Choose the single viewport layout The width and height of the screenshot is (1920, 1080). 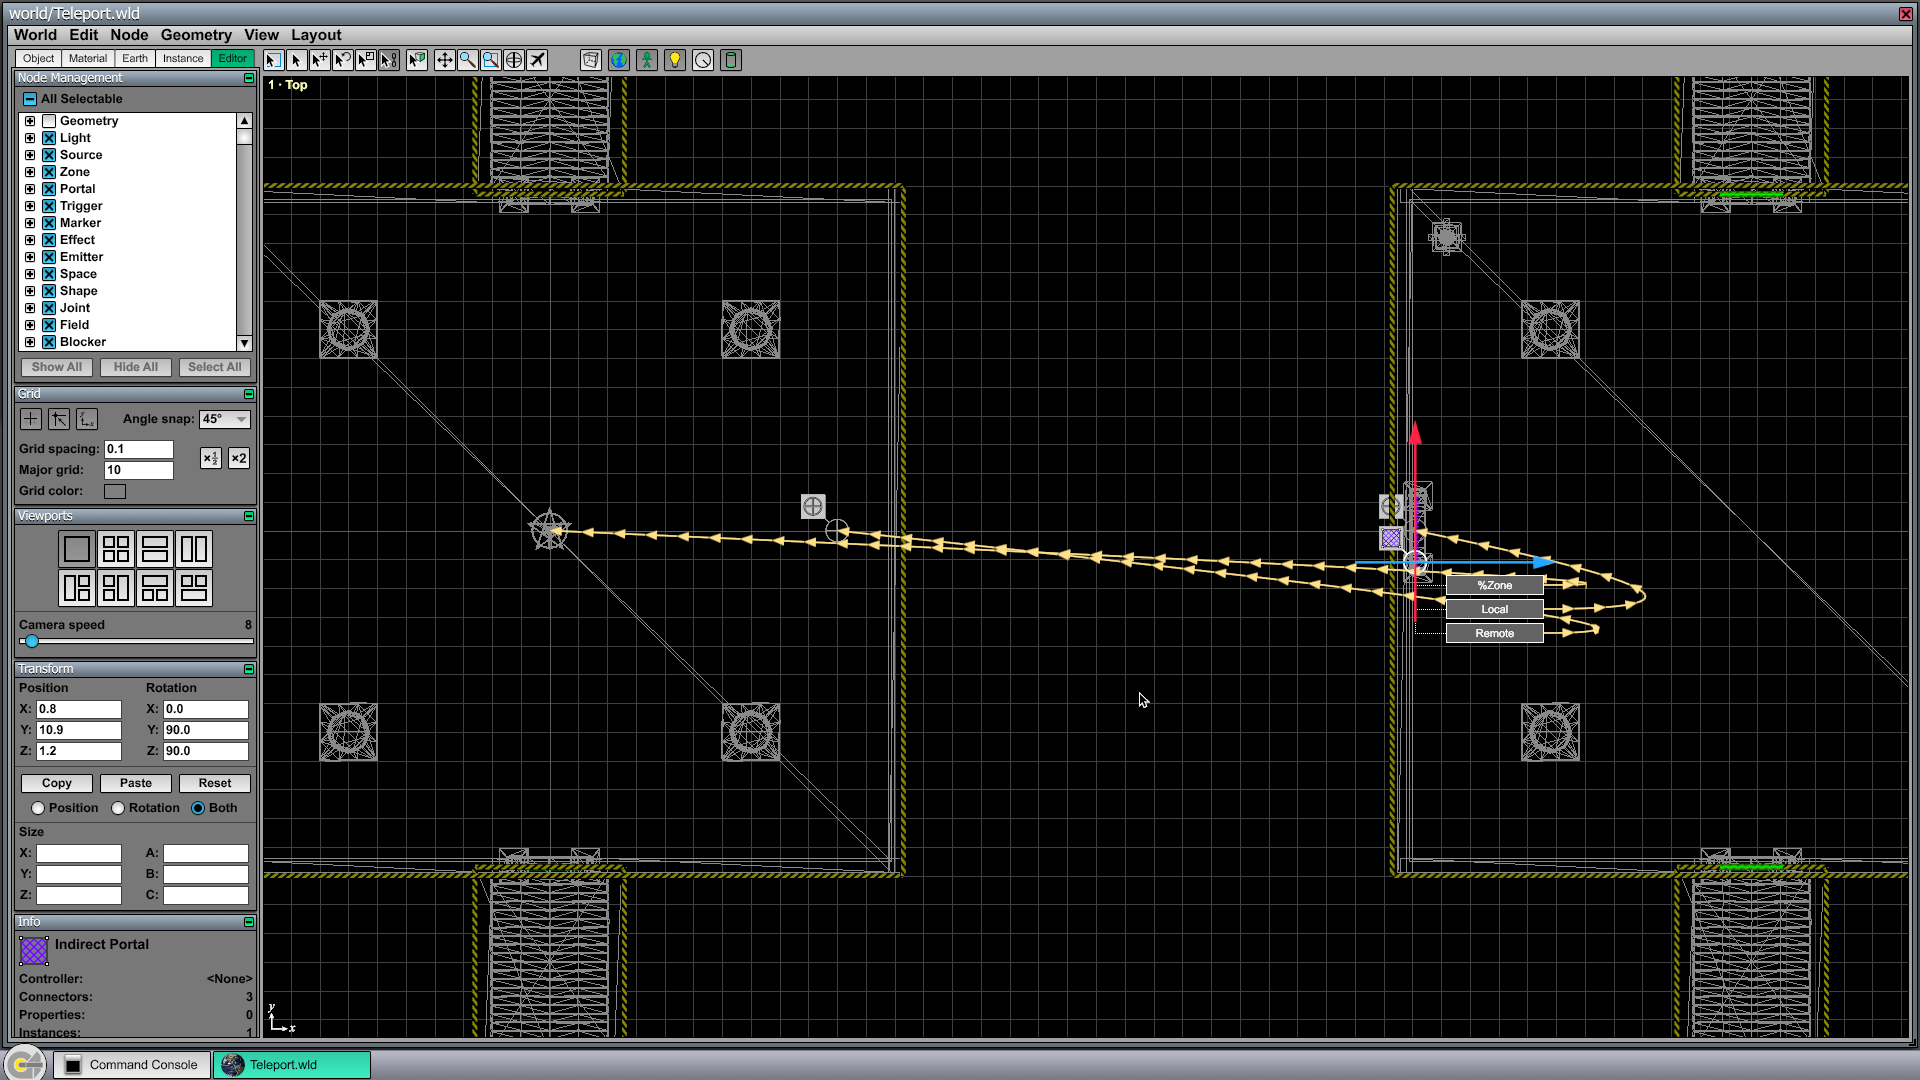coord(77,549)
